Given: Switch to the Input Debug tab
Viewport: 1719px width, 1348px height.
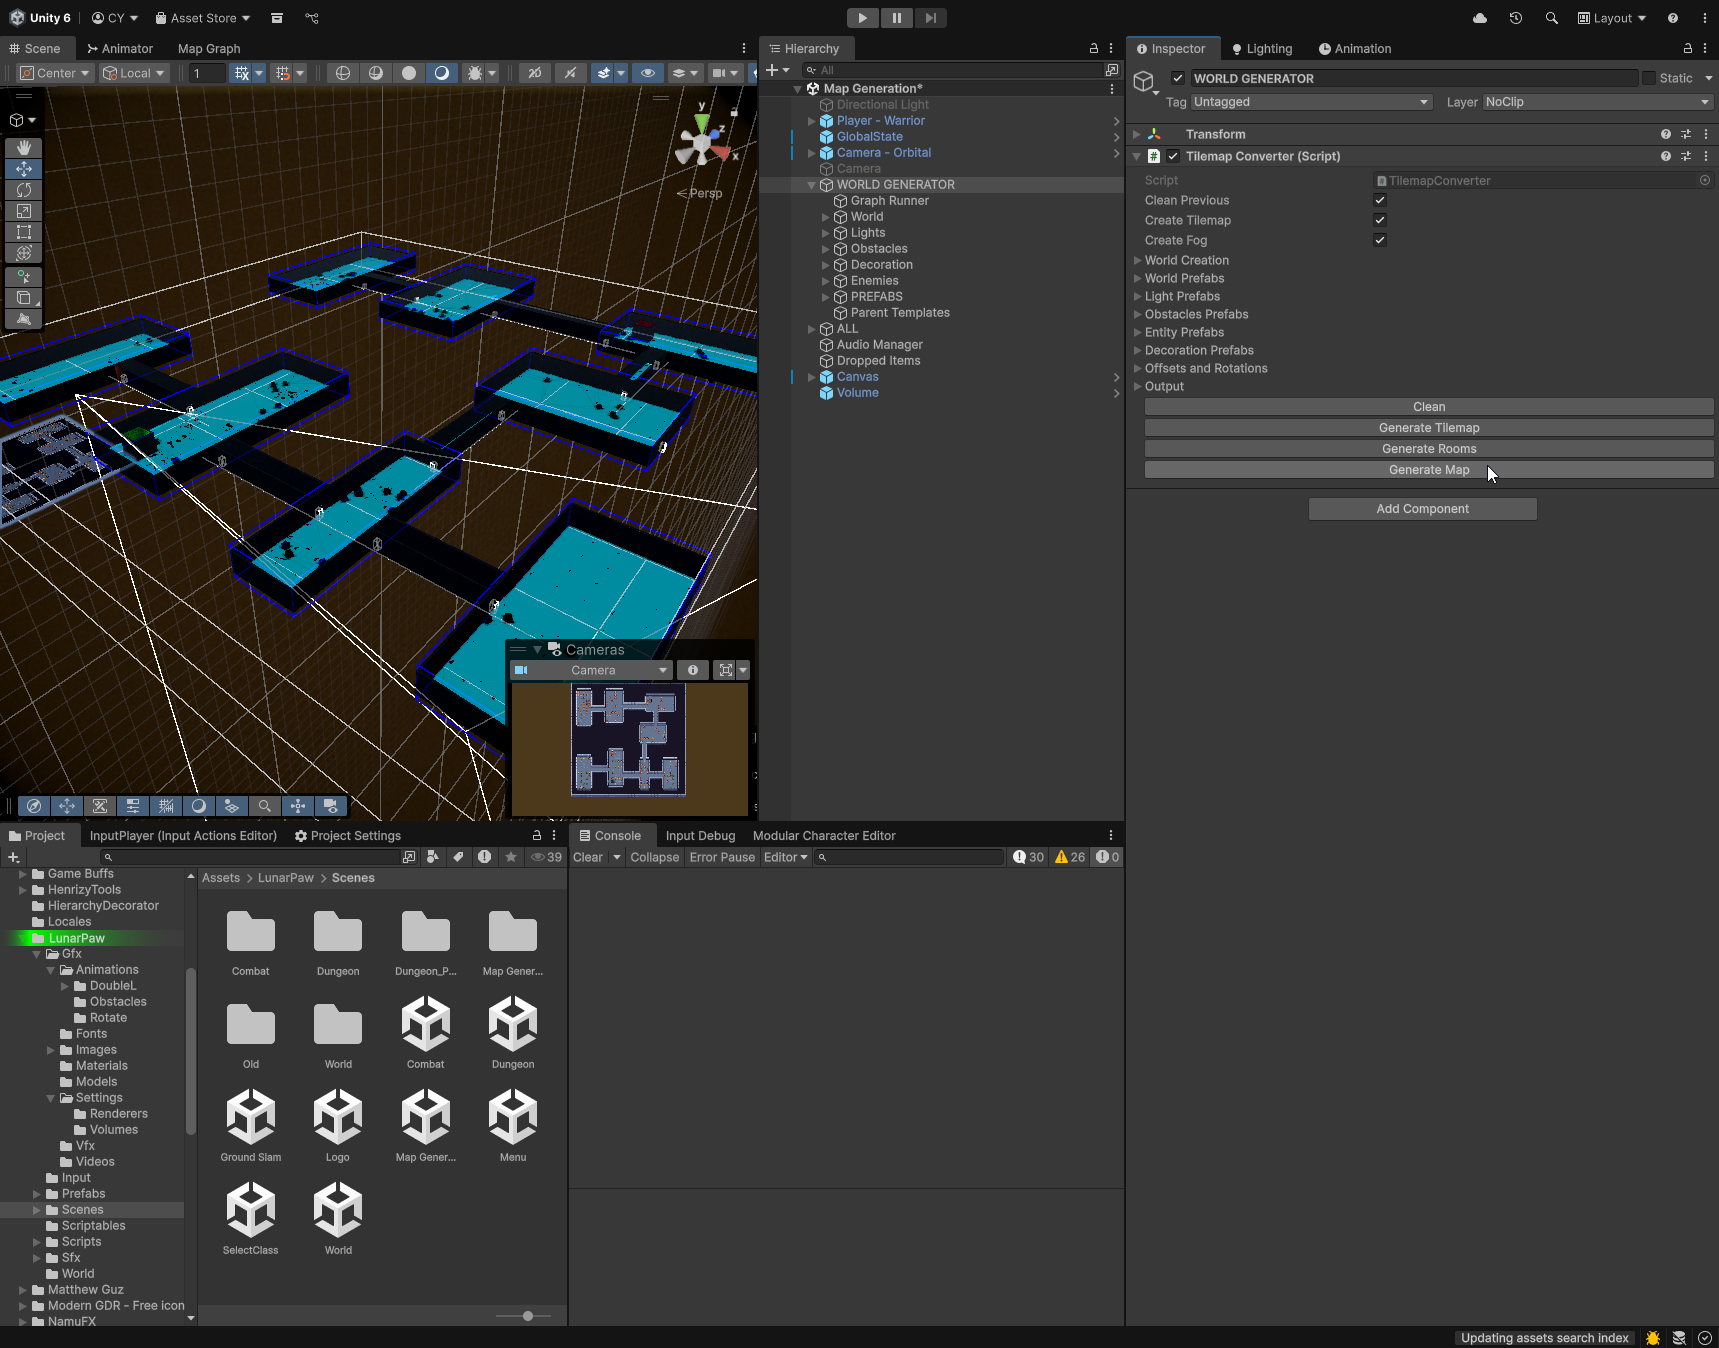Looking at the screenshot, I should pyautogui.click(x=700, y=836).
